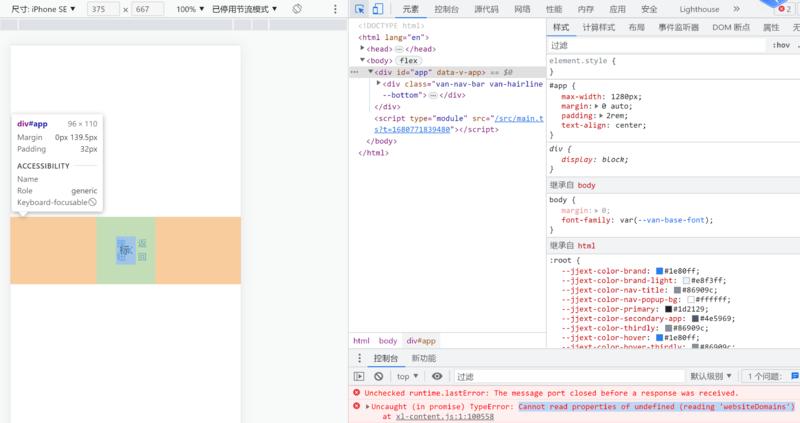The height and width of the screenshot is (423, 800).
Task: Select the 元素 tab
Action: 410,9
